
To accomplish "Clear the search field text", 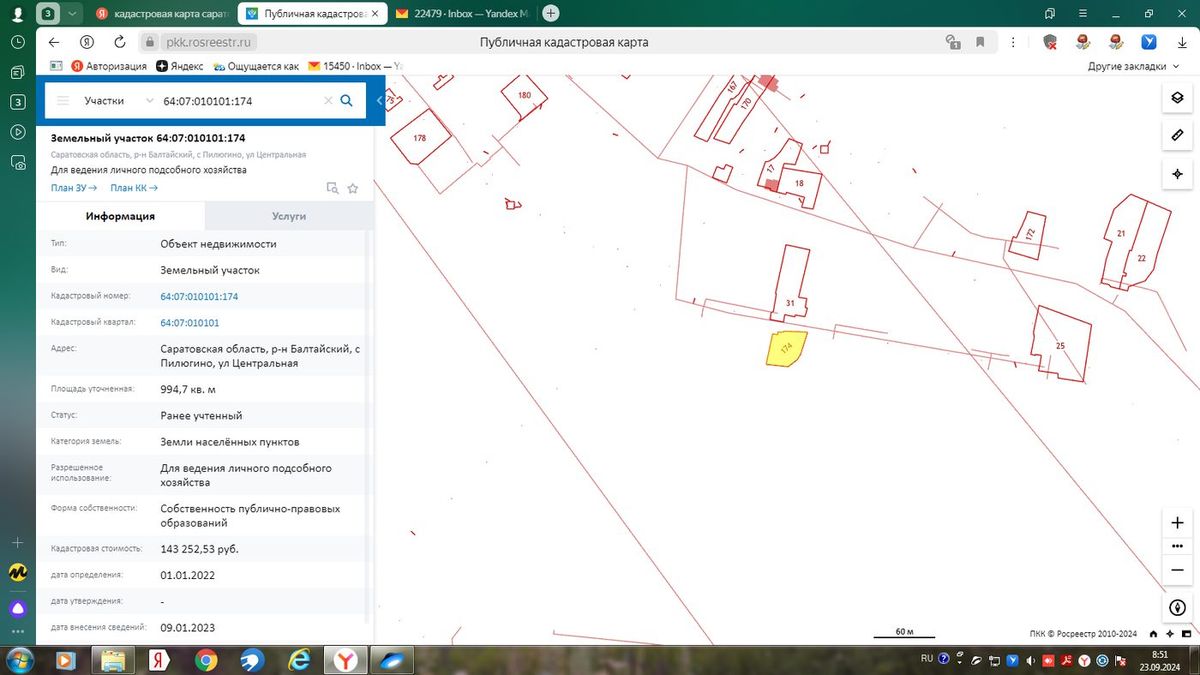I will pyautogui.click(x=328, y=100).
